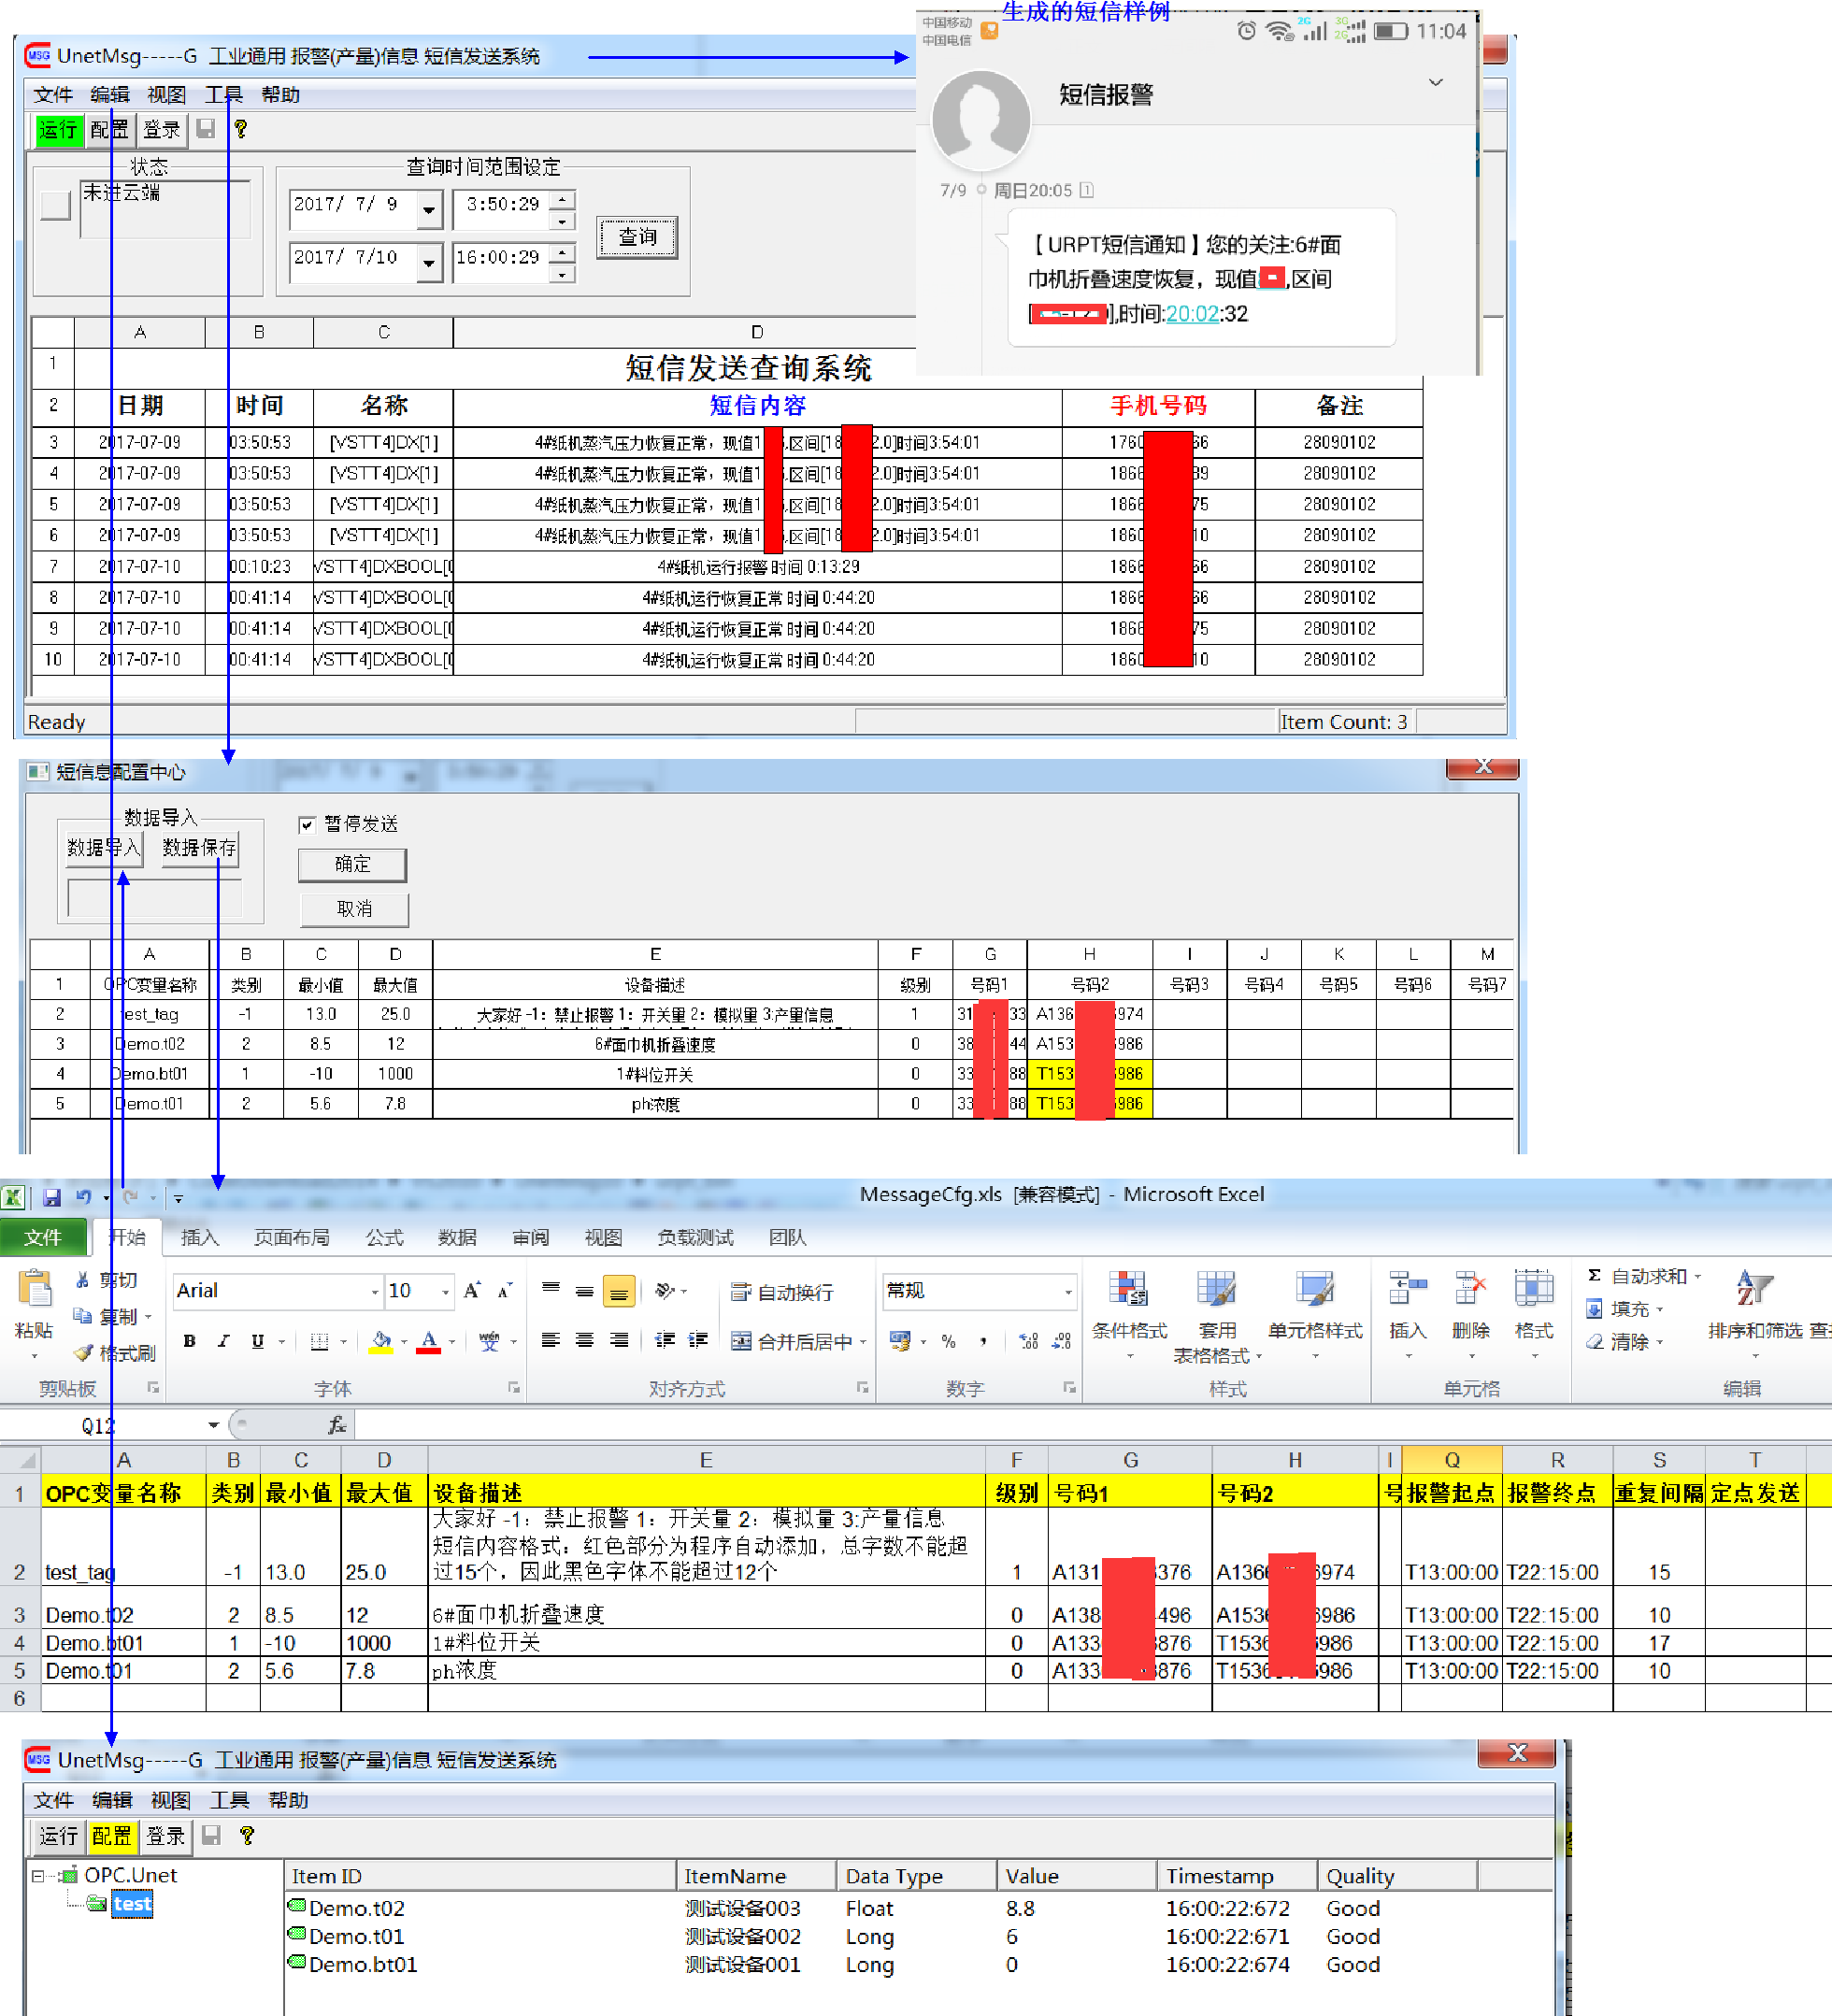Click the Center text alignment icon
This screenshot has width=1832, height=2016.
click(x=585, y=1341)
